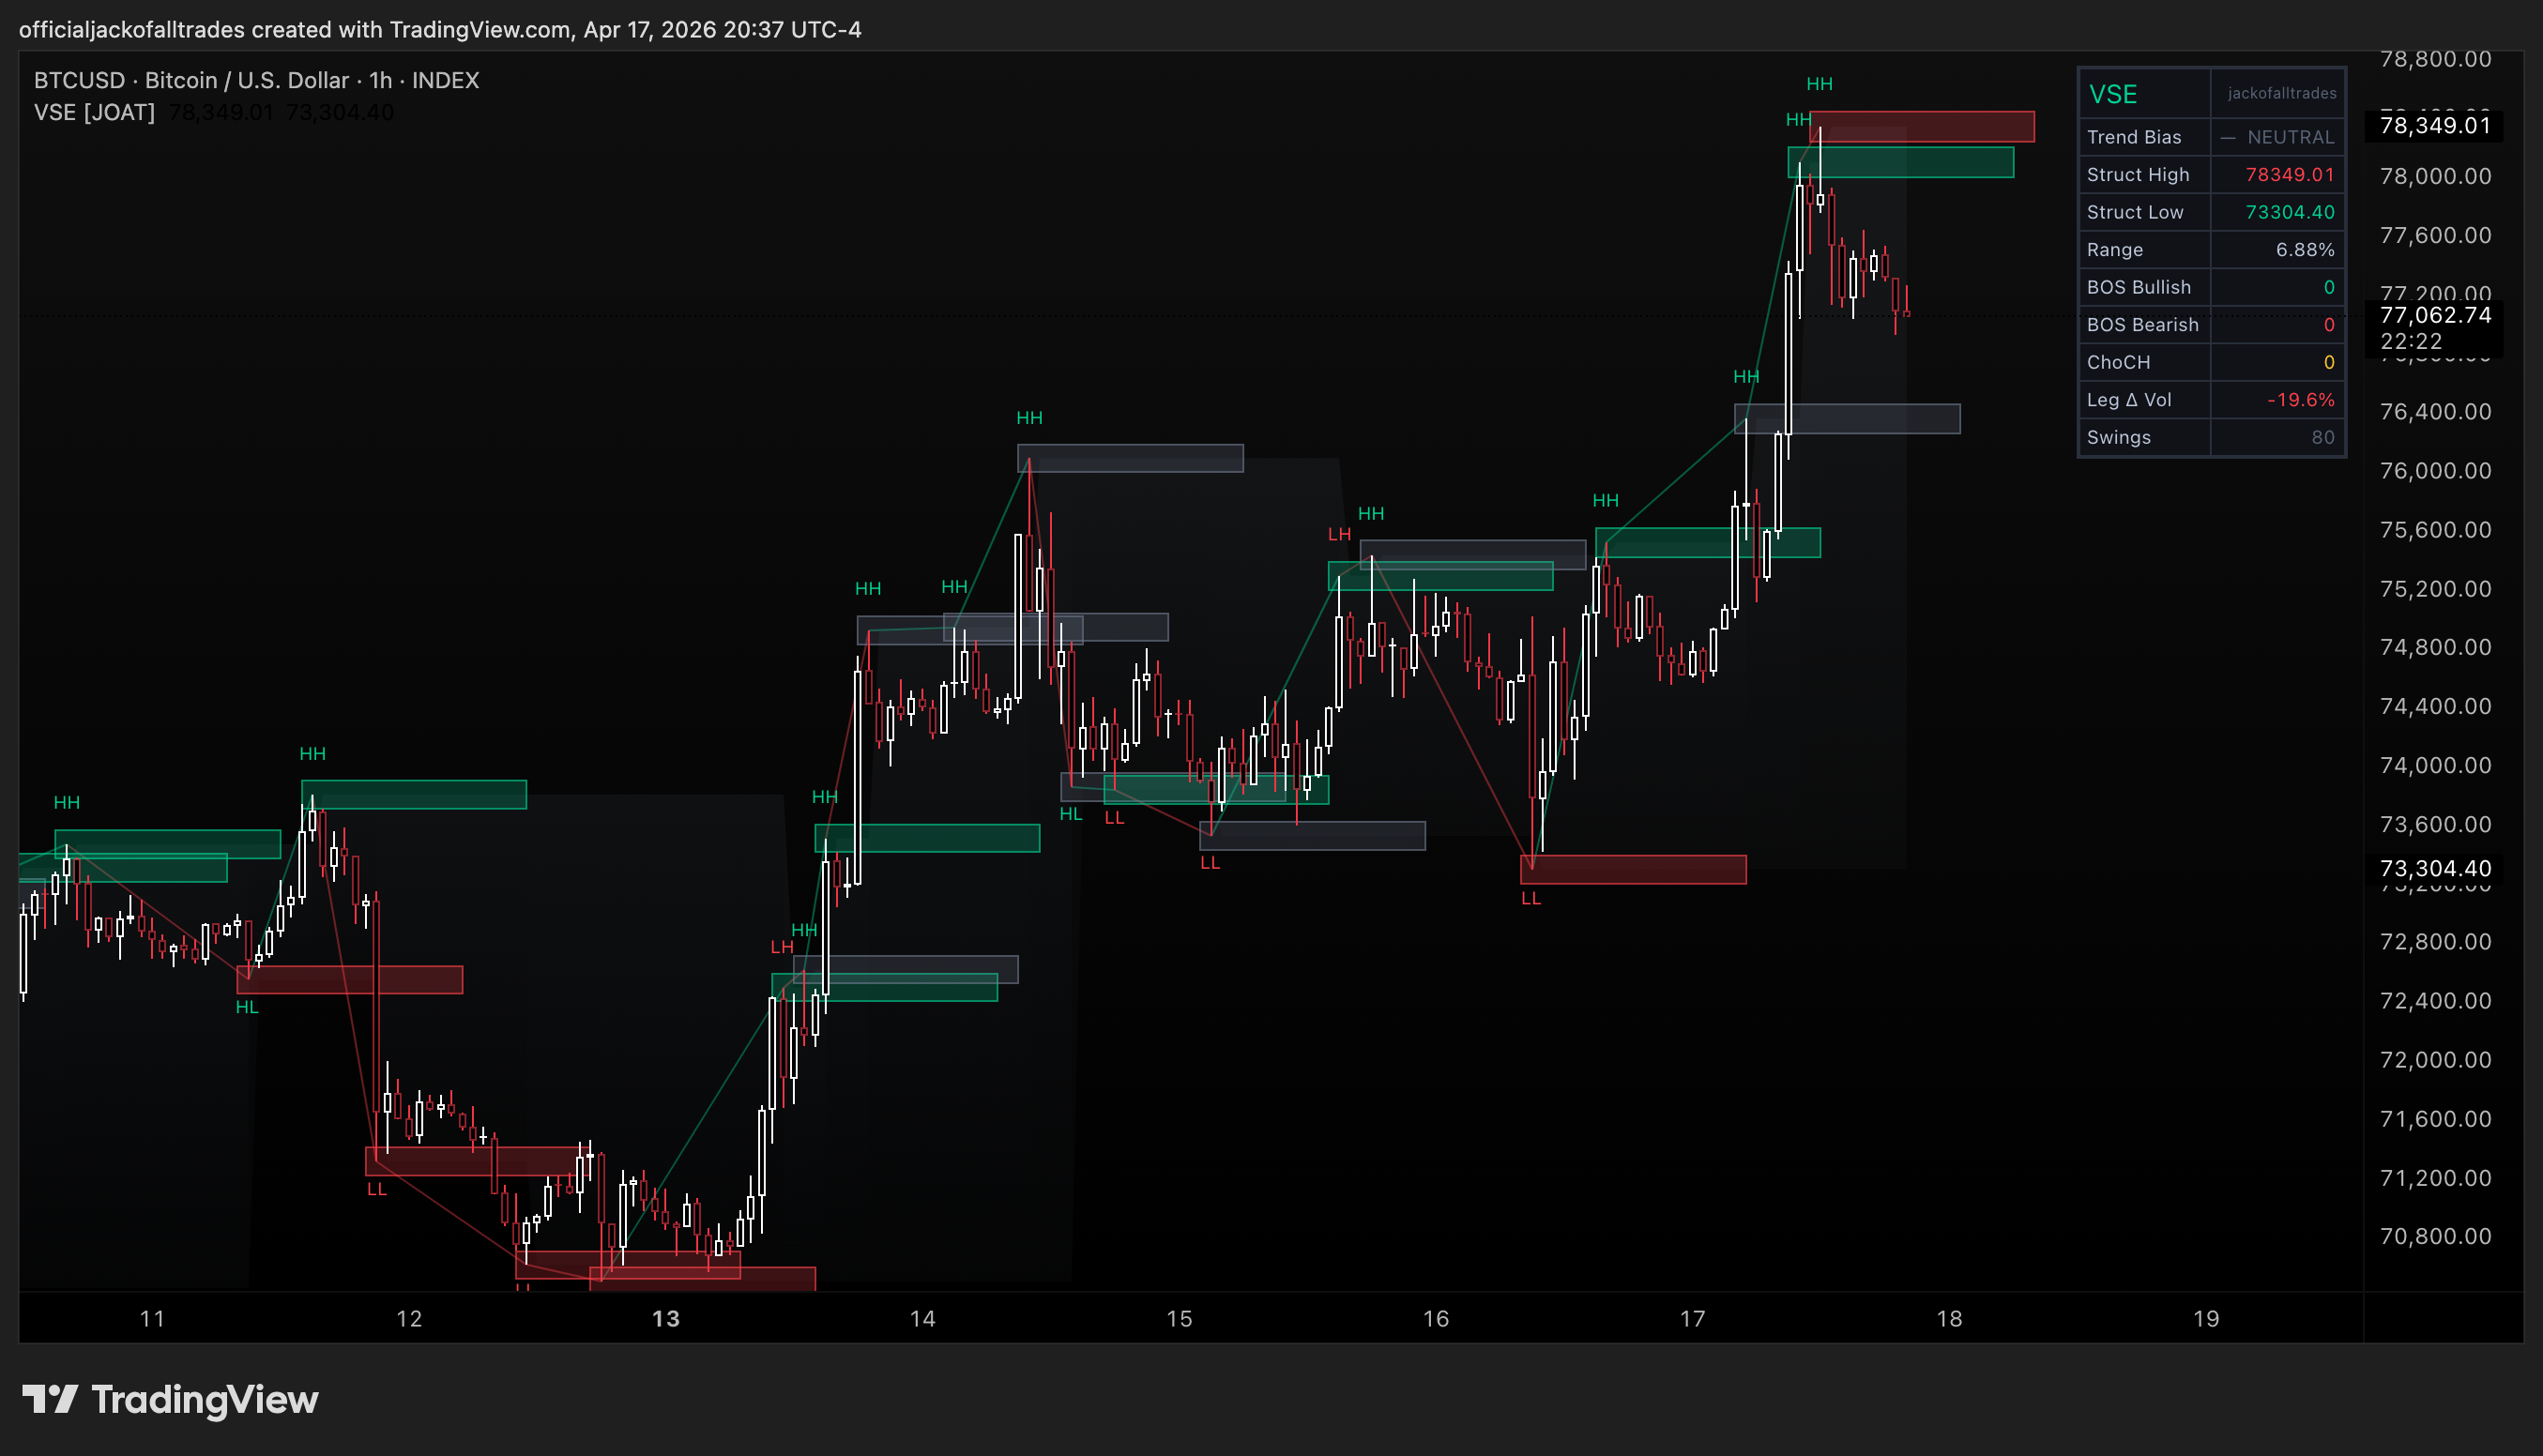Viewport: 2543px width, 1456px height.
Task: Click the VSE title in the stats table
Action: [x=2112, y=94]
